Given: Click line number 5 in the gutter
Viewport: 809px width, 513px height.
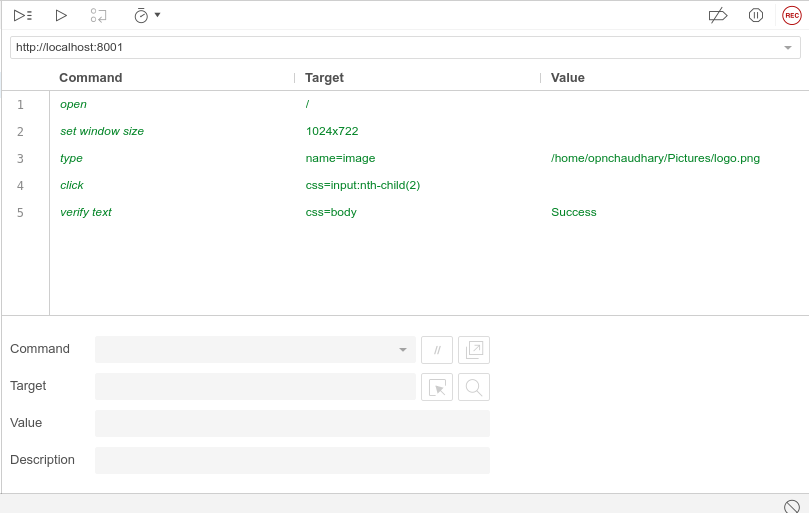Looking at the screenshot, I should (x=20, y=213).
